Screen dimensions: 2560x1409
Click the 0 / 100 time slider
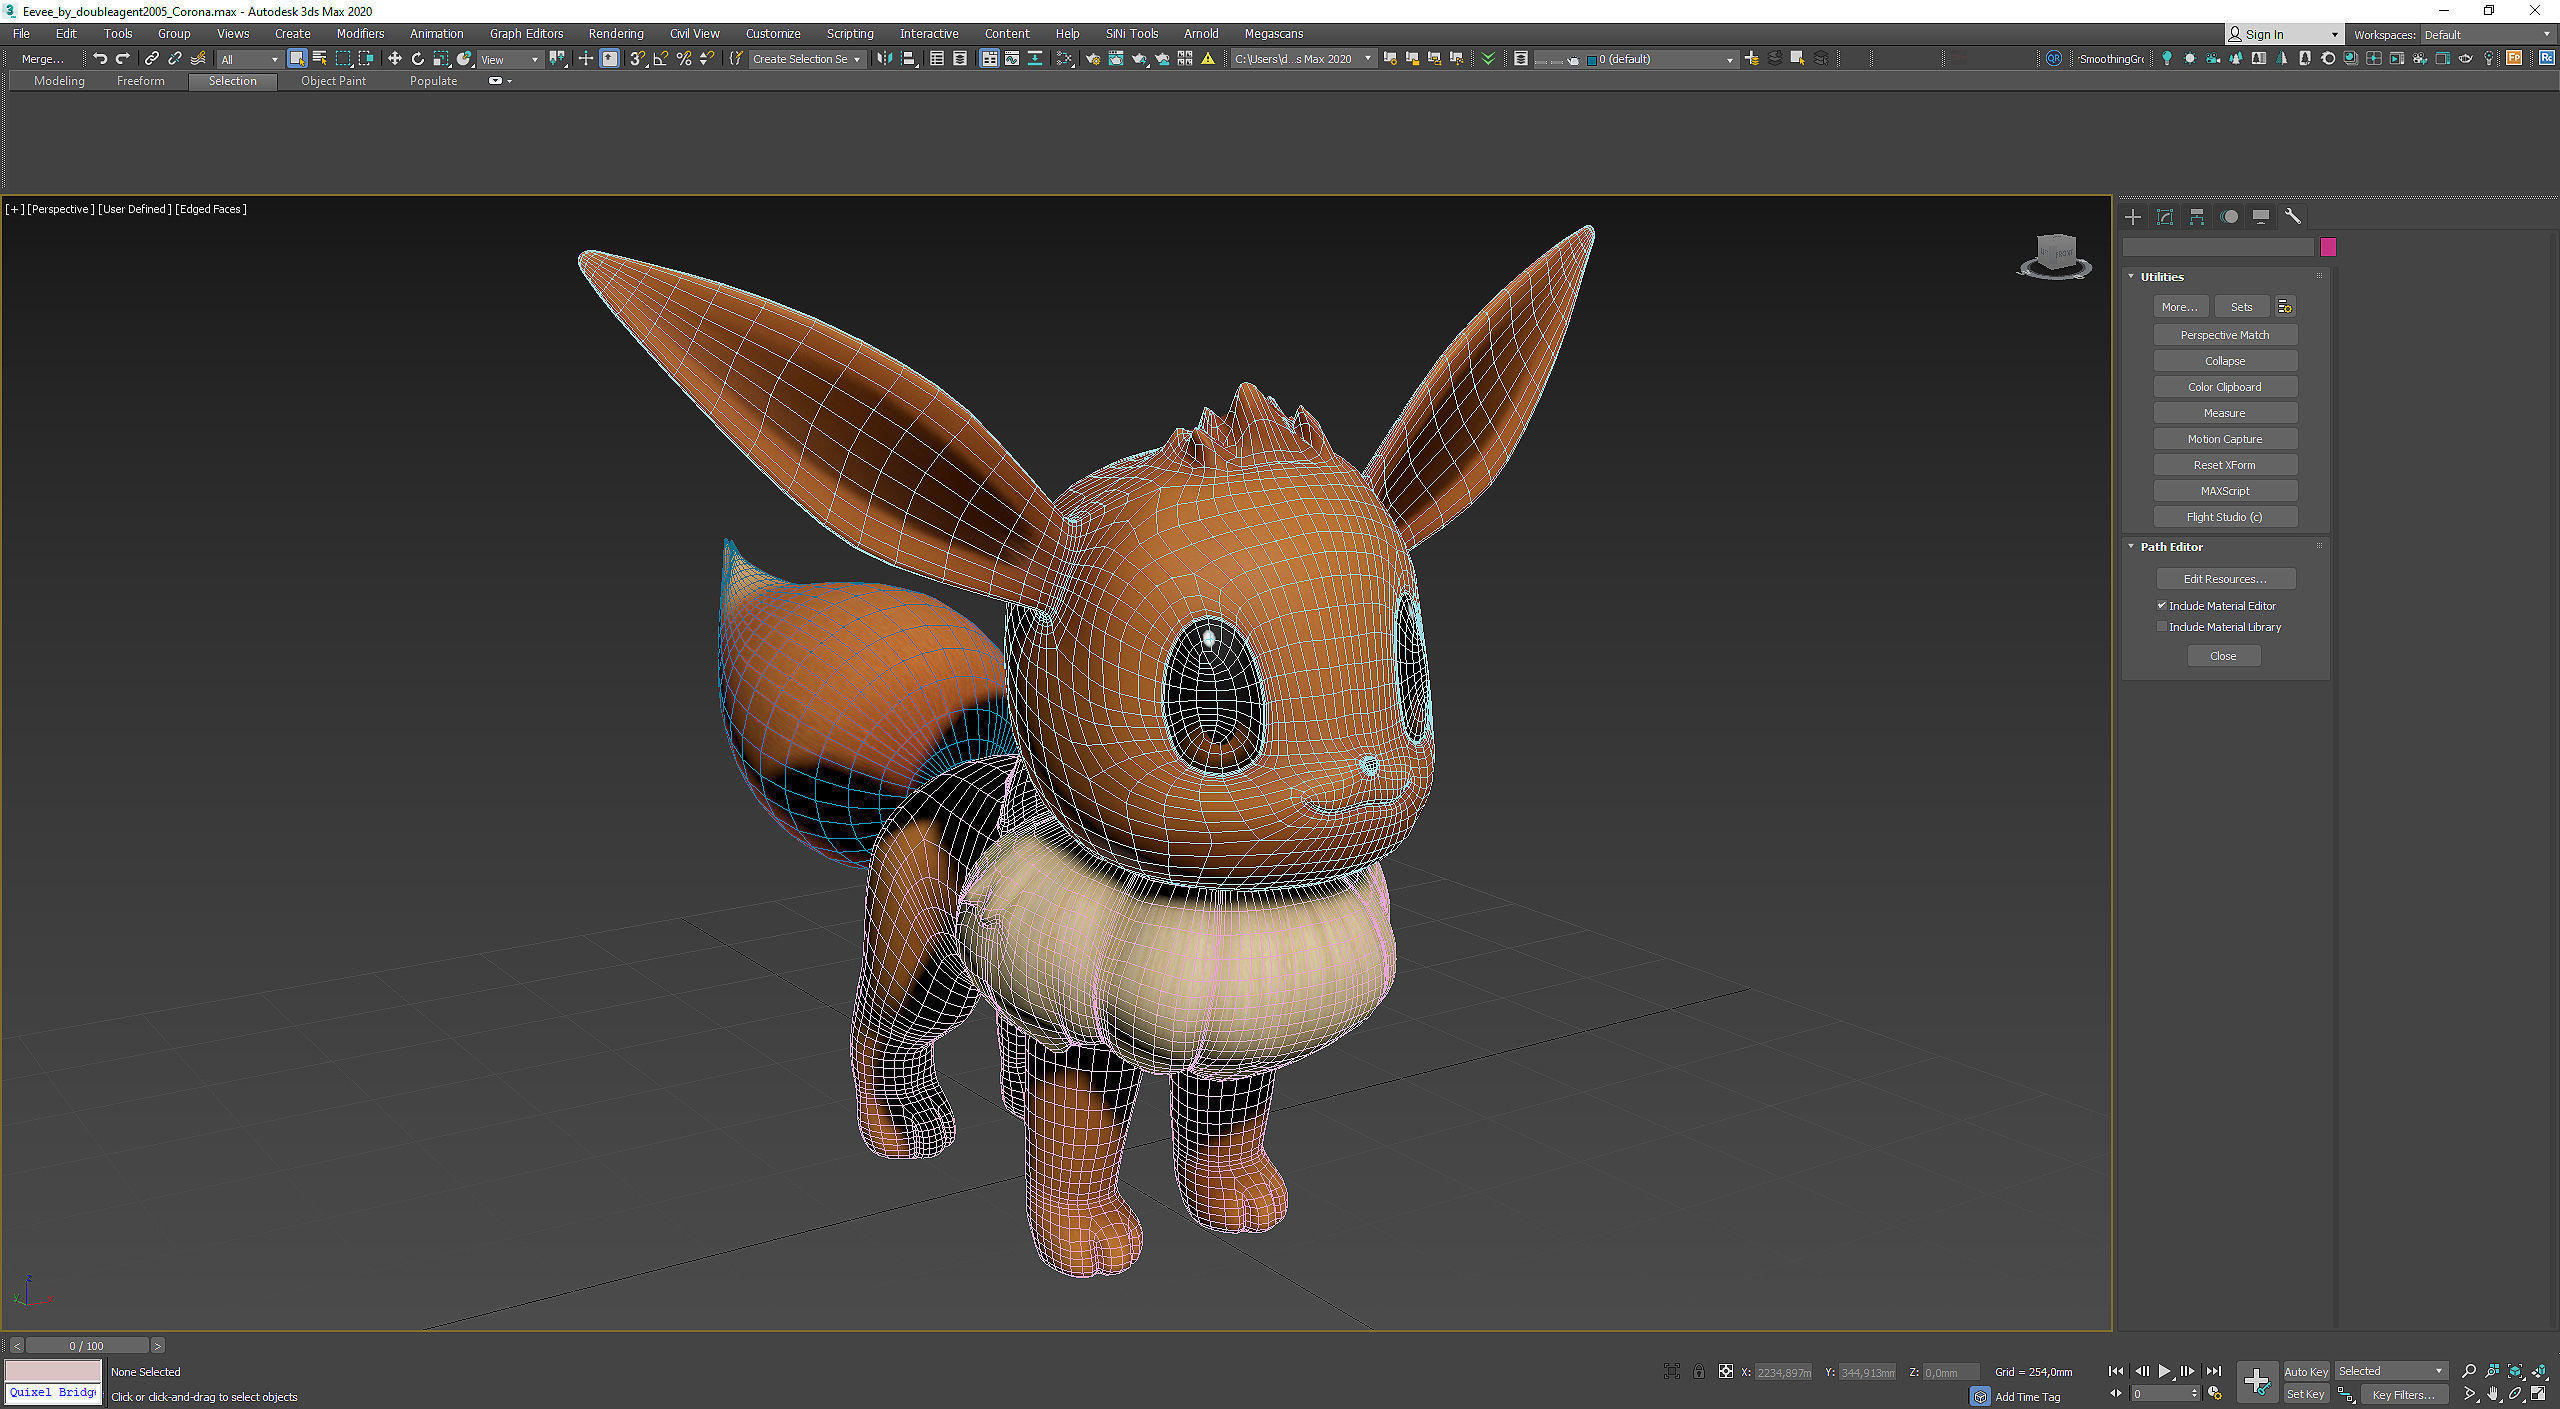click(x=87, y=1346)
